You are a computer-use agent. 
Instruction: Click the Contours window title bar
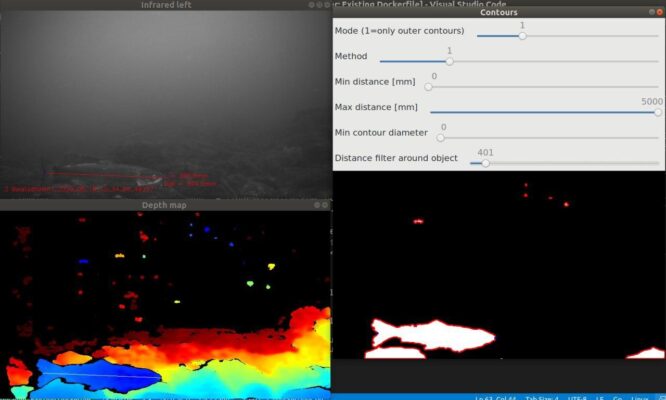[x=499, y=12]
